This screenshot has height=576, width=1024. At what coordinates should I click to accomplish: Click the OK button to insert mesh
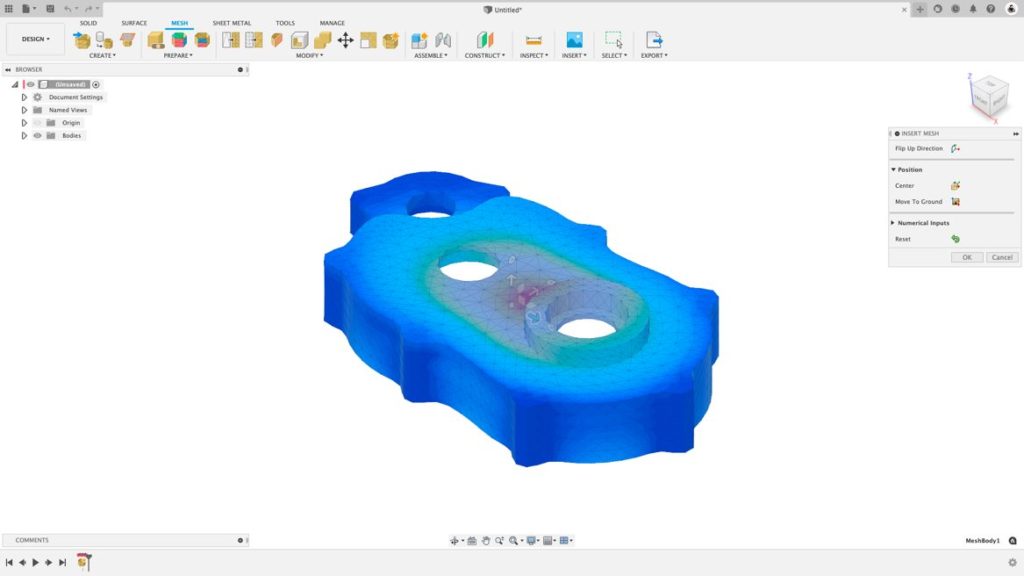pyautogui.click(x=966, y=257)
